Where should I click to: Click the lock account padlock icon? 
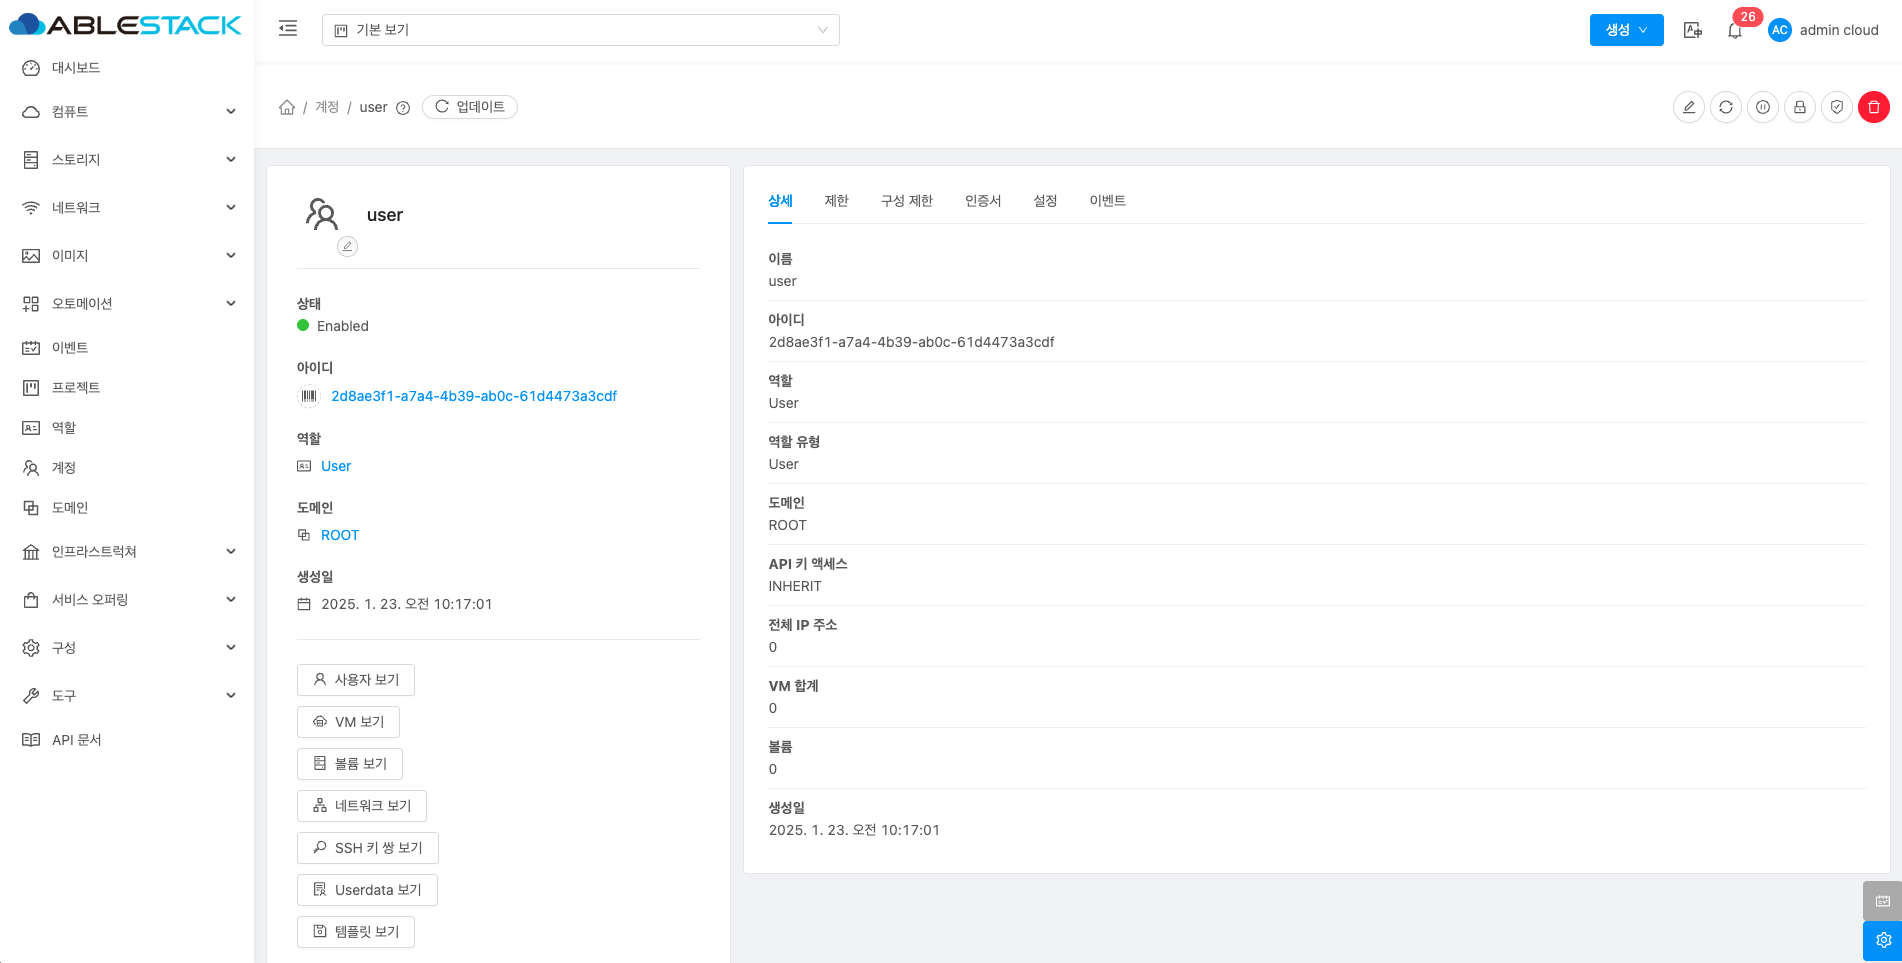tap(1799, 107)
